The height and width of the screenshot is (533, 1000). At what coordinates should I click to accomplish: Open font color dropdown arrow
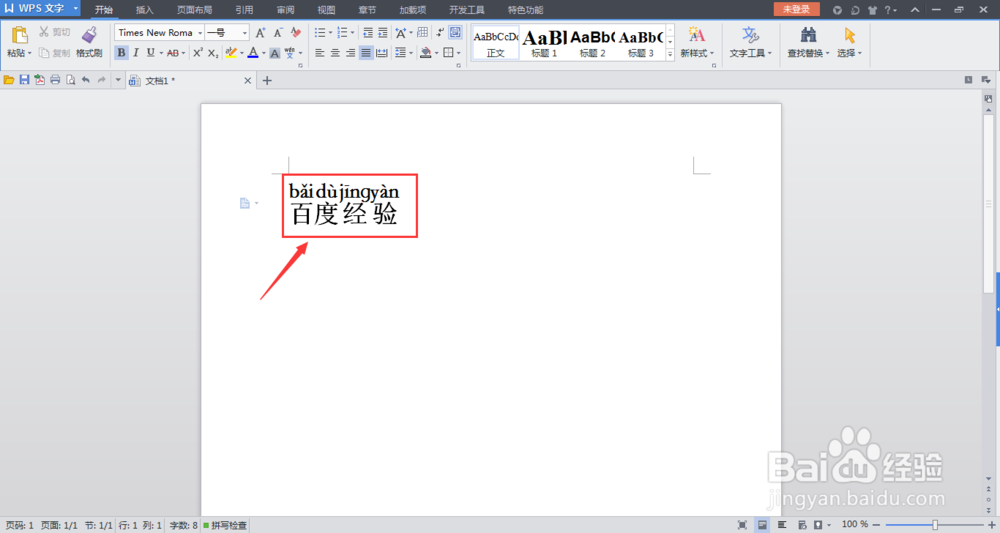pyautogui.click(x=263, y=53)
